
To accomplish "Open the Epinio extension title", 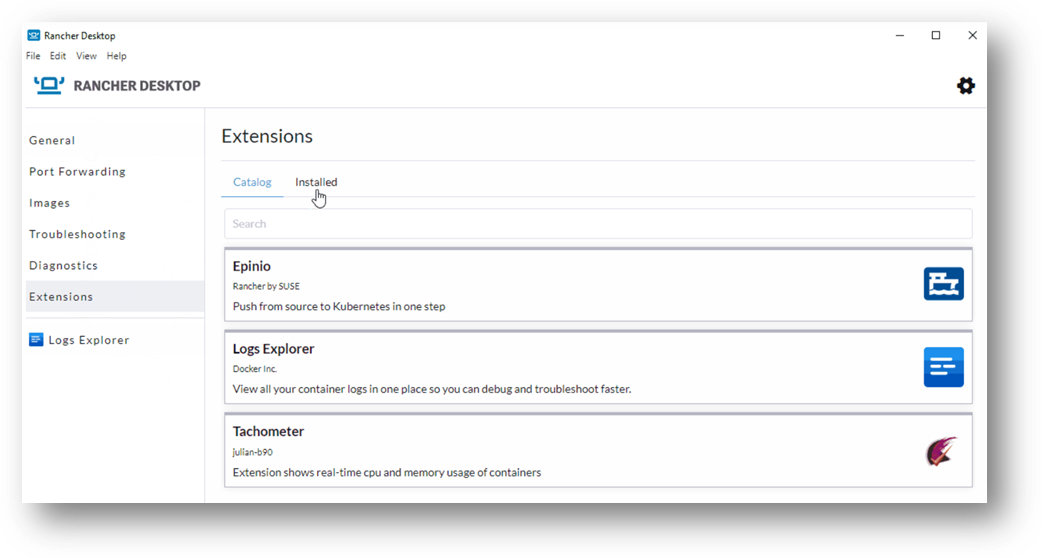I will [251, 266].
